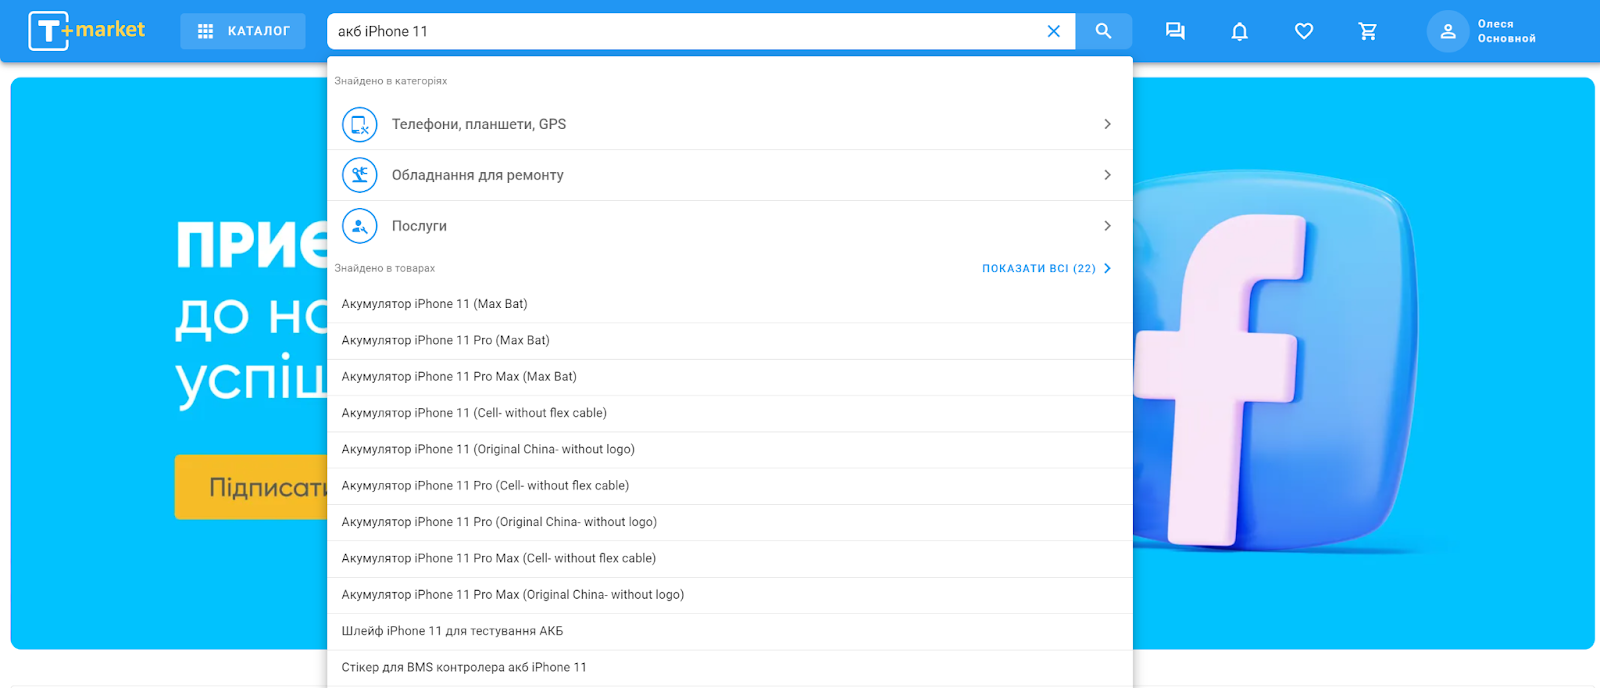This screenshot has width=1600, height=688.
Task: Open favorites heart icon
Action: [1303, 31]
